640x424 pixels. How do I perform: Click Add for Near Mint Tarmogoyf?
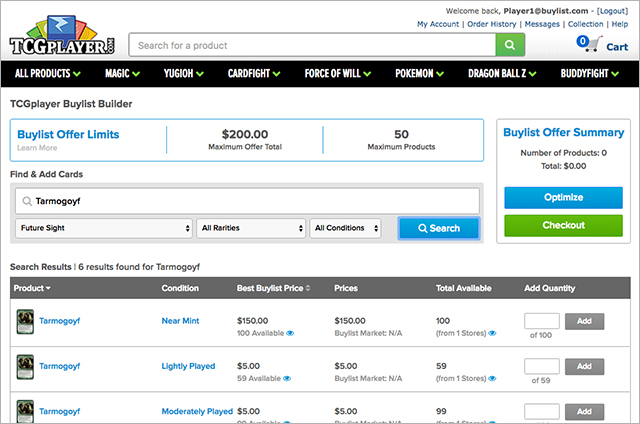[x=584, y=321]
